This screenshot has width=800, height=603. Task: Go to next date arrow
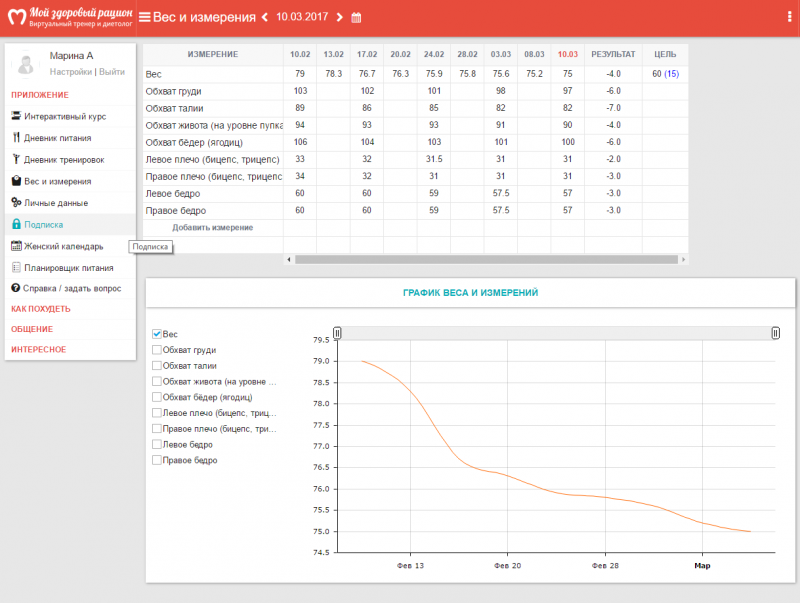pyautogui.click(x=340, y=17)
